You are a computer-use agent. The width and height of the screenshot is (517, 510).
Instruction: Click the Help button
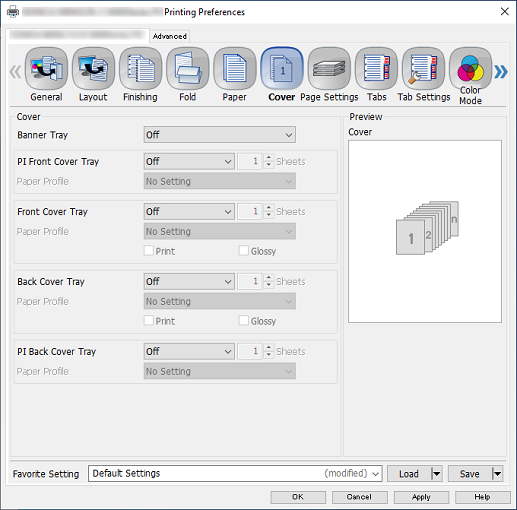tap(483, 497)
